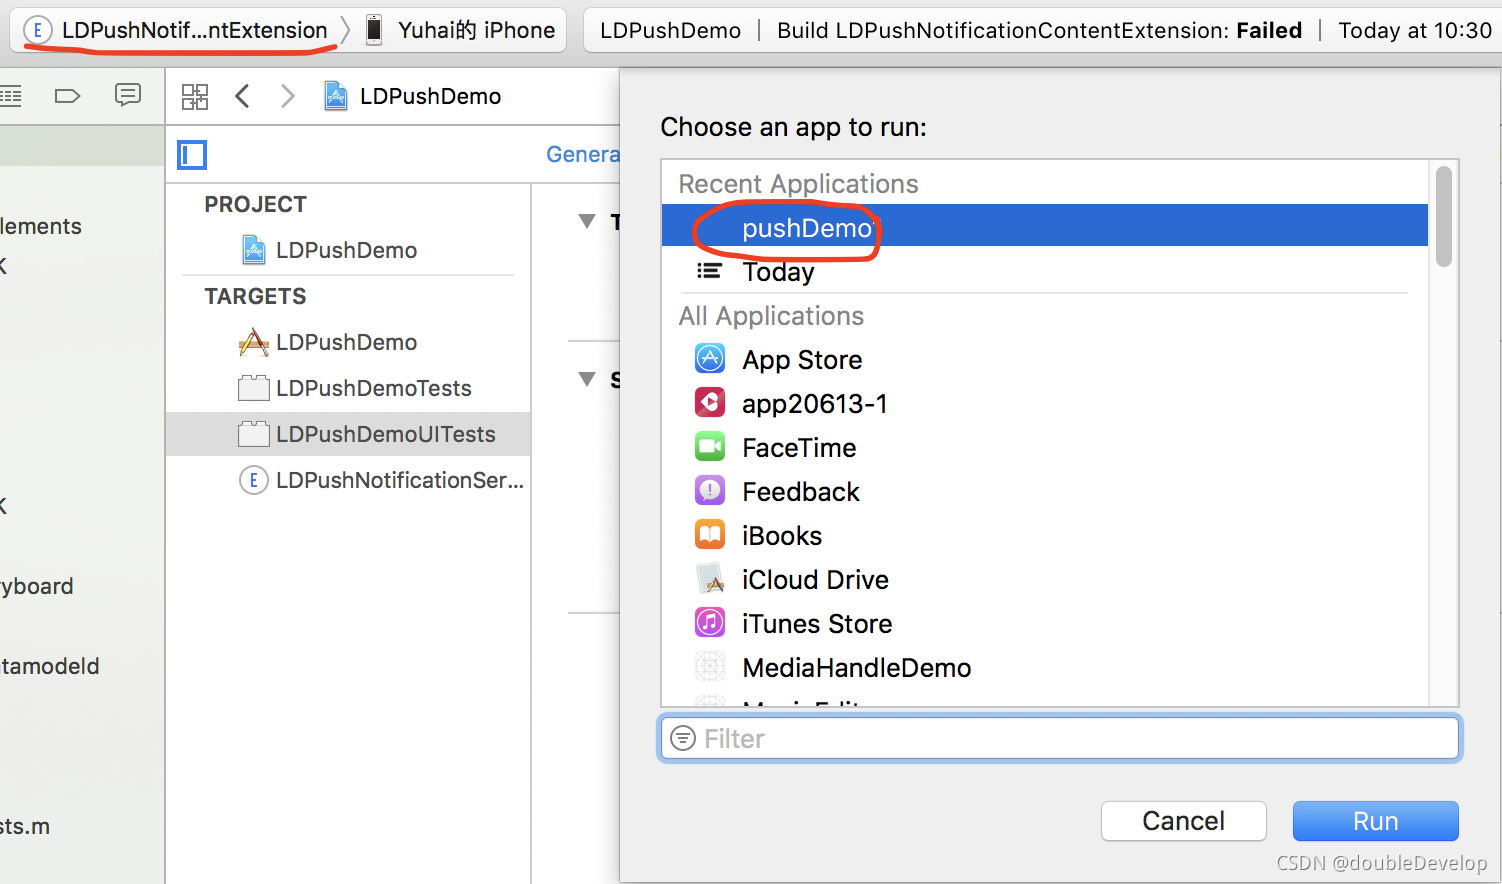Click the extension scheme E icon
This screenshot has height=884, width=1502.
[37, 30]
